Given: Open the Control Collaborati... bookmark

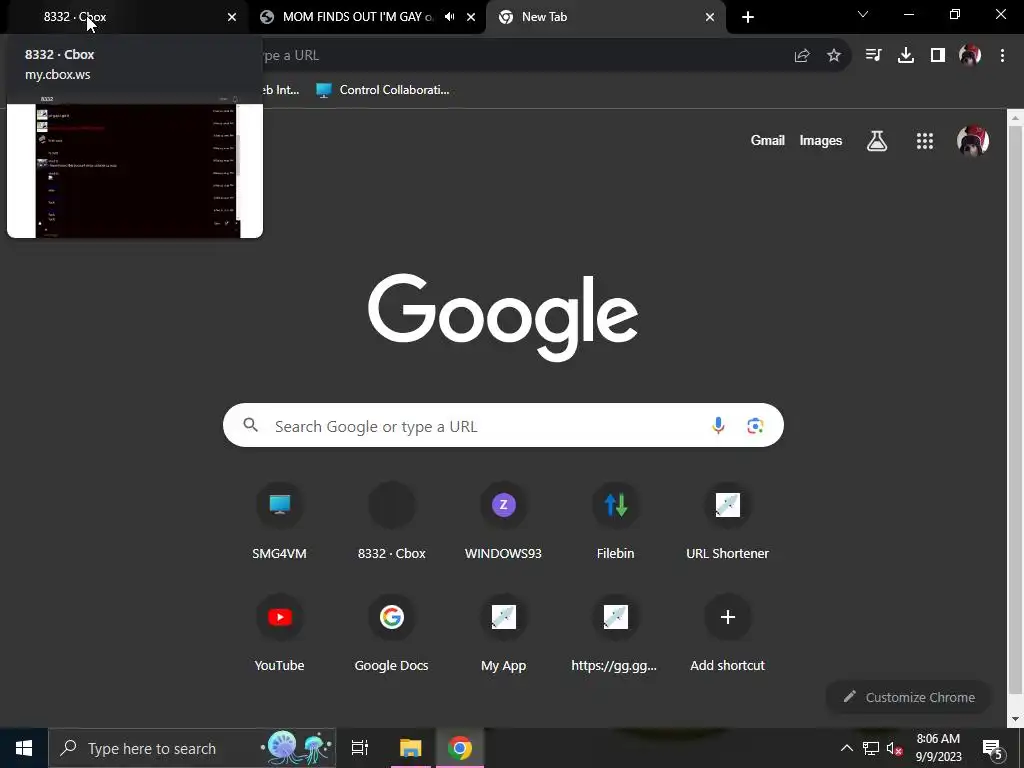Looking at the screenshot, I should click(383, 90).
